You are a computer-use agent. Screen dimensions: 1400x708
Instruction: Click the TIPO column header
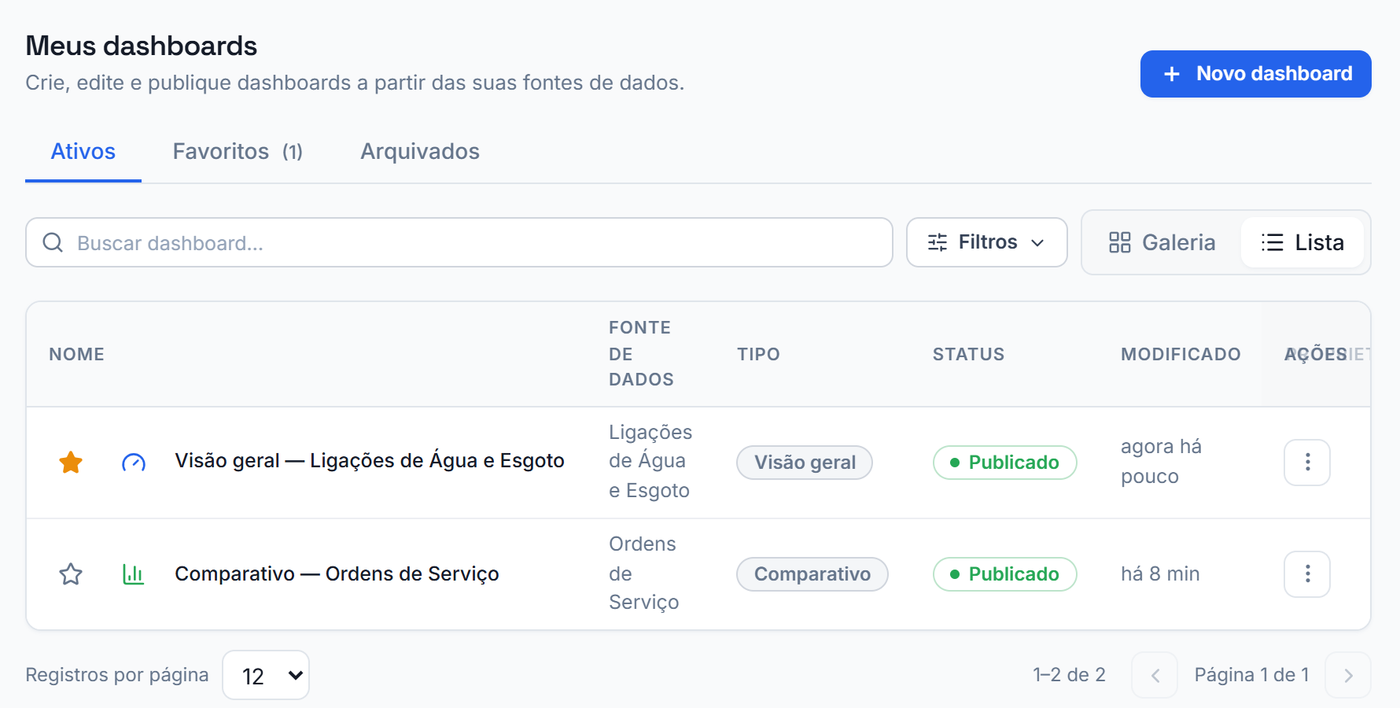click(758, 354)
